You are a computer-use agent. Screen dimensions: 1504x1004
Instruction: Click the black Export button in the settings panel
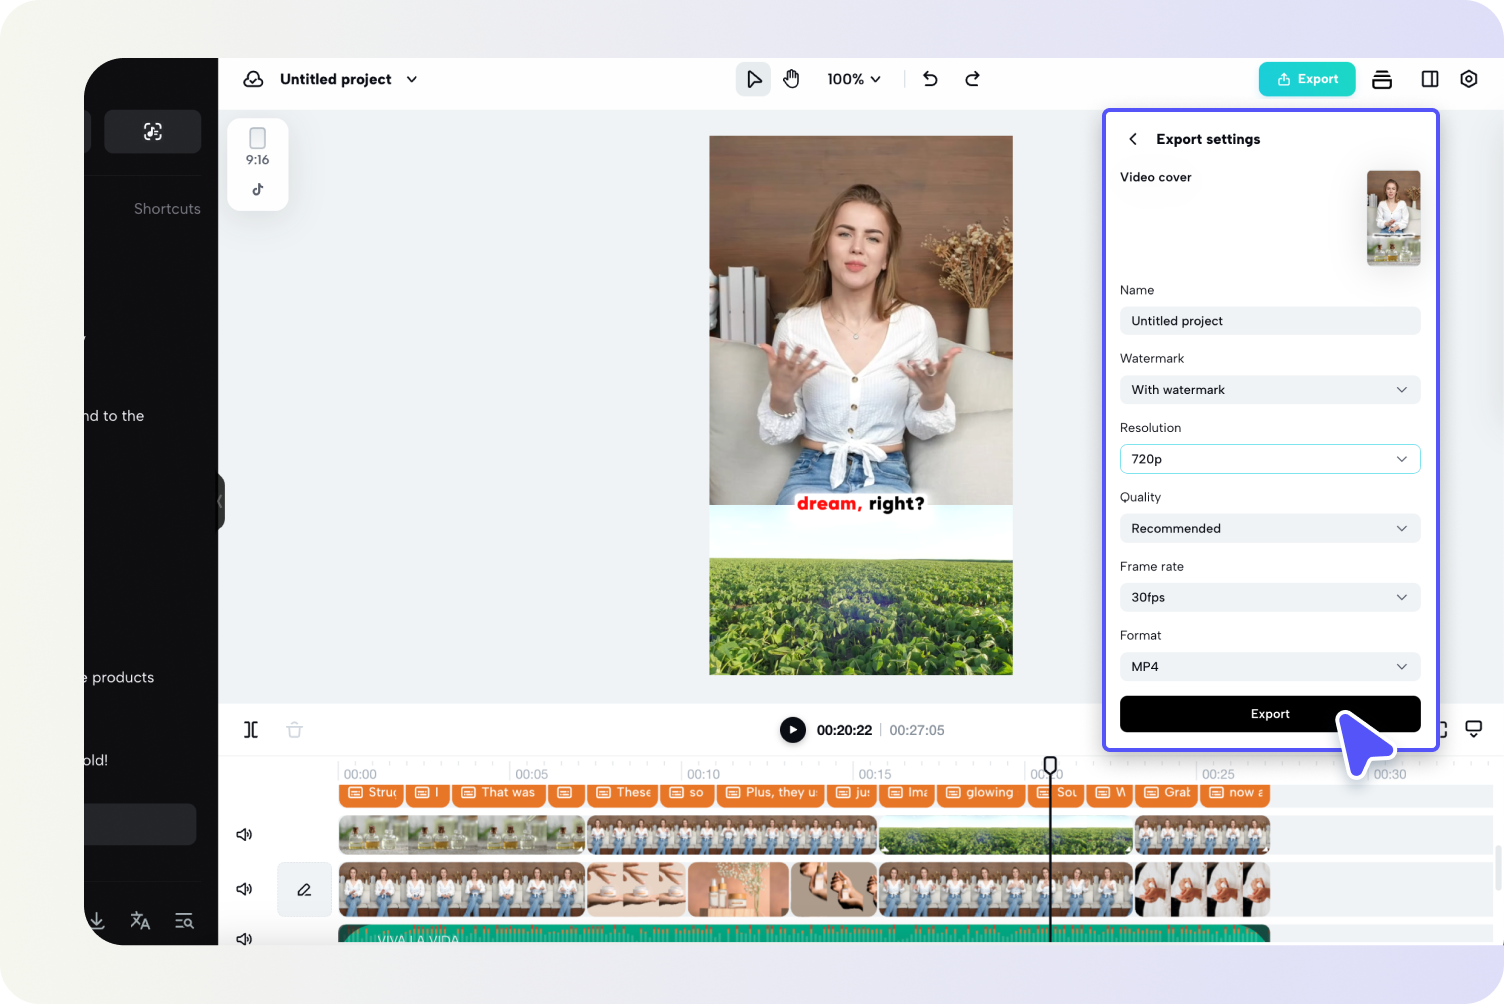pos(1270,714)
